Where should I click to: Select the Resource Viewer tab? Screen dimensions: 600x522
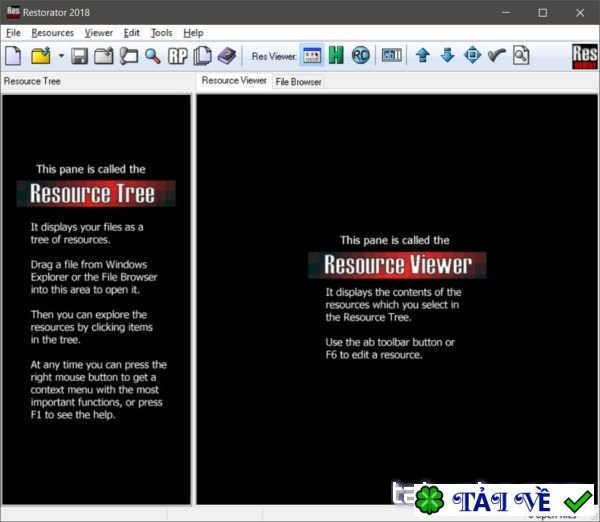point(234,81)
